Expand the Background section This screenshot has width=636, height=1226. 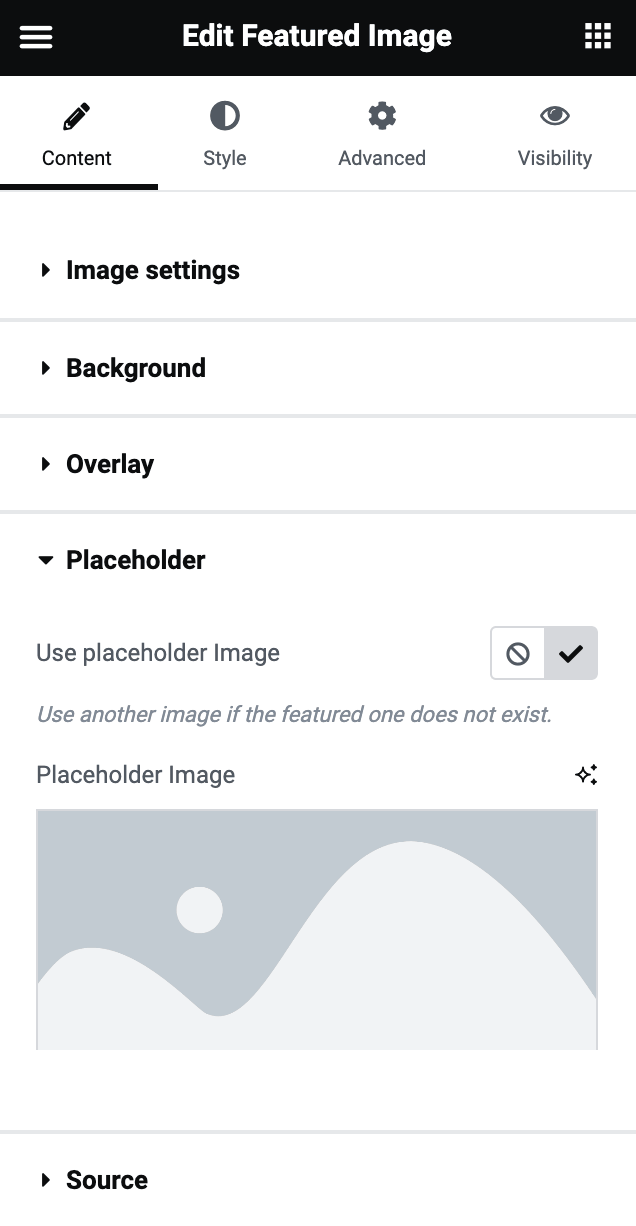tap(135, 368)
